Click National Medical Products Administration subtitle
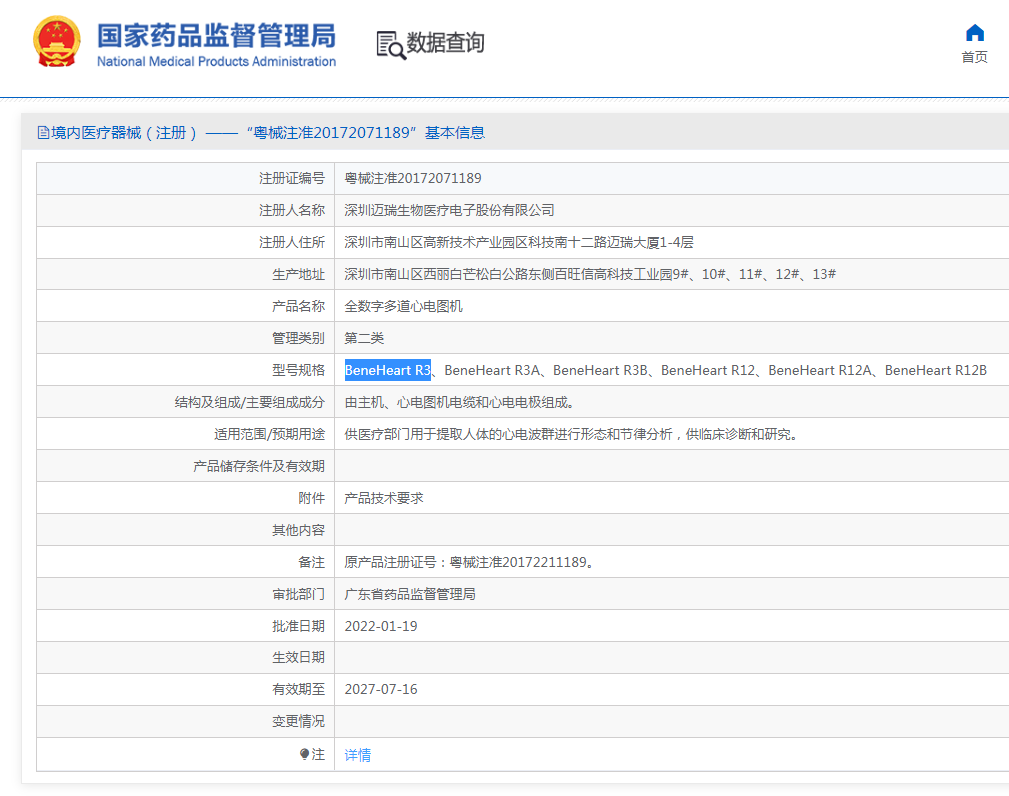The width and height of the screenshot is (1009, 796). pyautogui.click(x=216, y=61)
